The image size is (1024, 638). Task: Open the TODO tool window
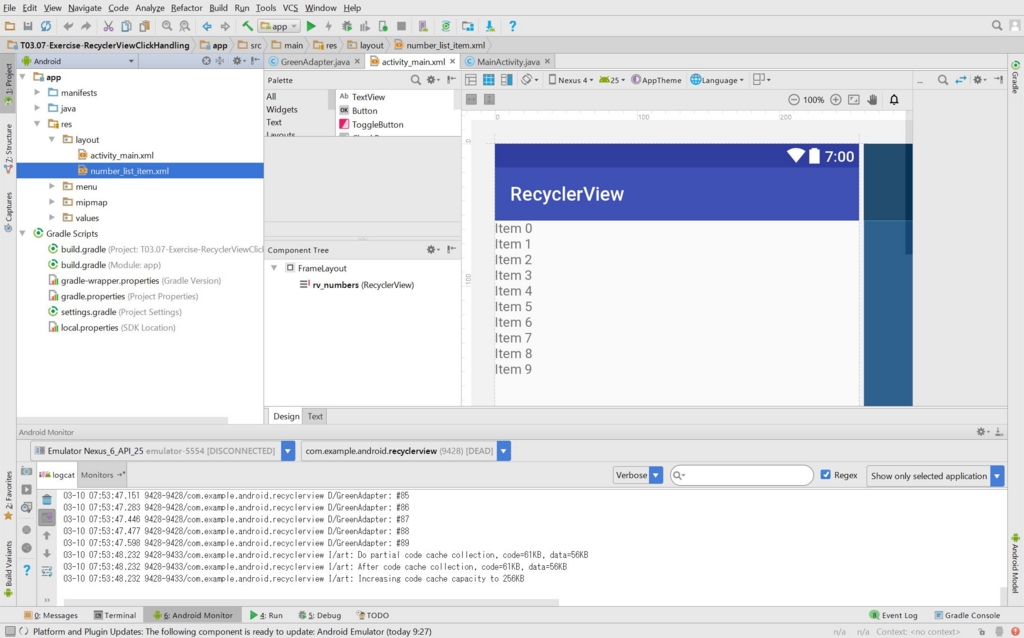pos(372,615)
